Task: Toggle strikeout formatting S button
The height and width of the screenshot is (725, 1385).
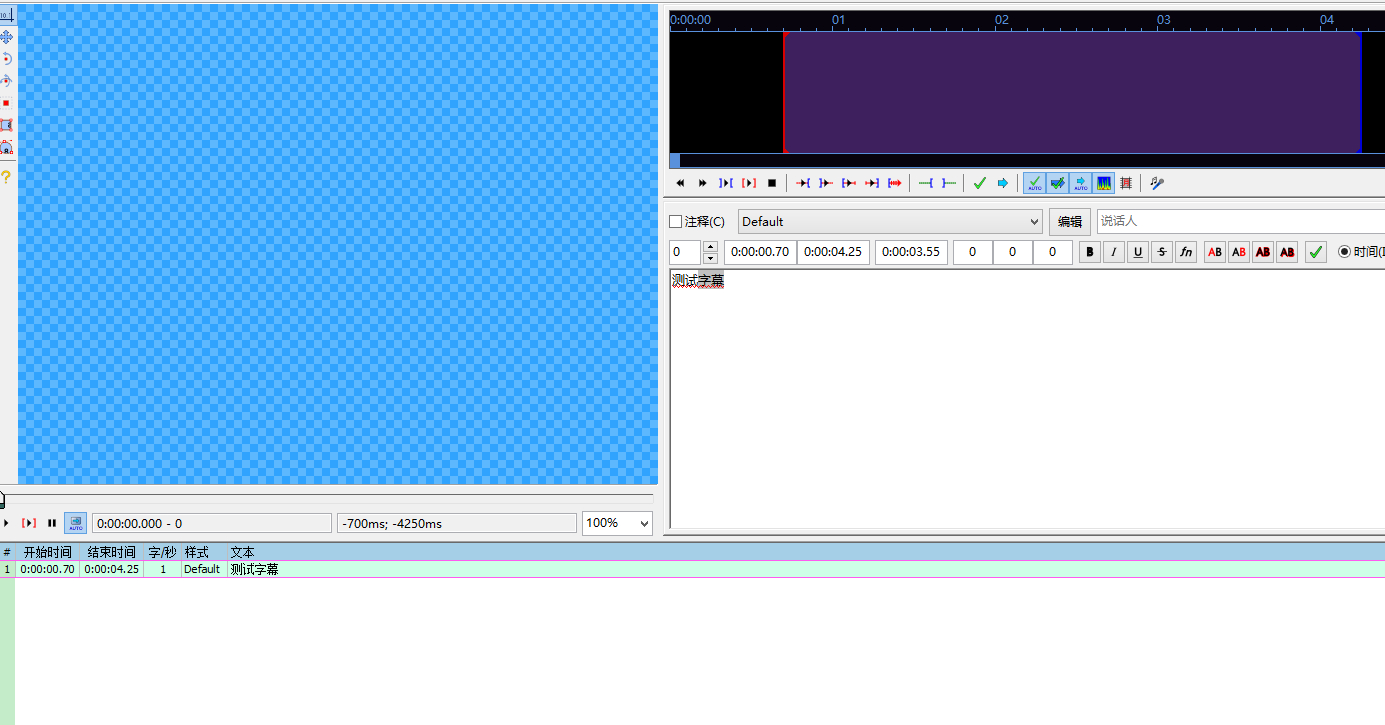Action: 1162,252
